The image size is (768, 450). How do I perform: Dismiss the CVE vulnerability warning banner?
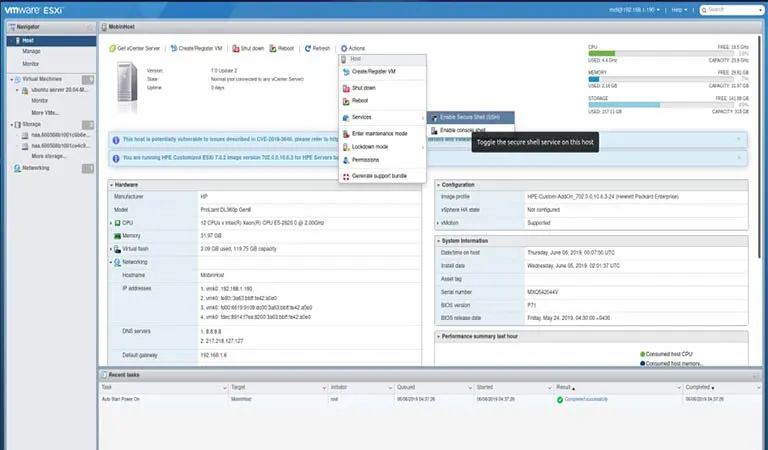tap(739, 140)
